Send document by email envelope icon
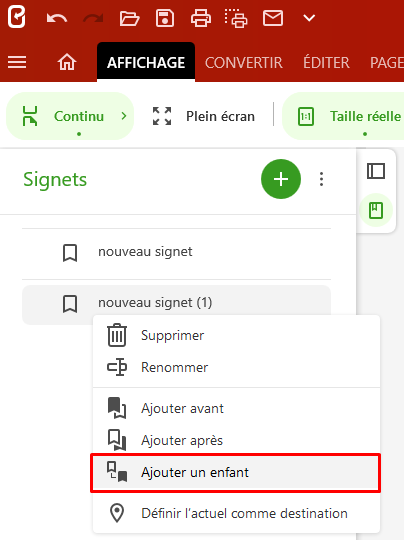Viewport: 404px width, 540px height. click(x=273, y=18)
